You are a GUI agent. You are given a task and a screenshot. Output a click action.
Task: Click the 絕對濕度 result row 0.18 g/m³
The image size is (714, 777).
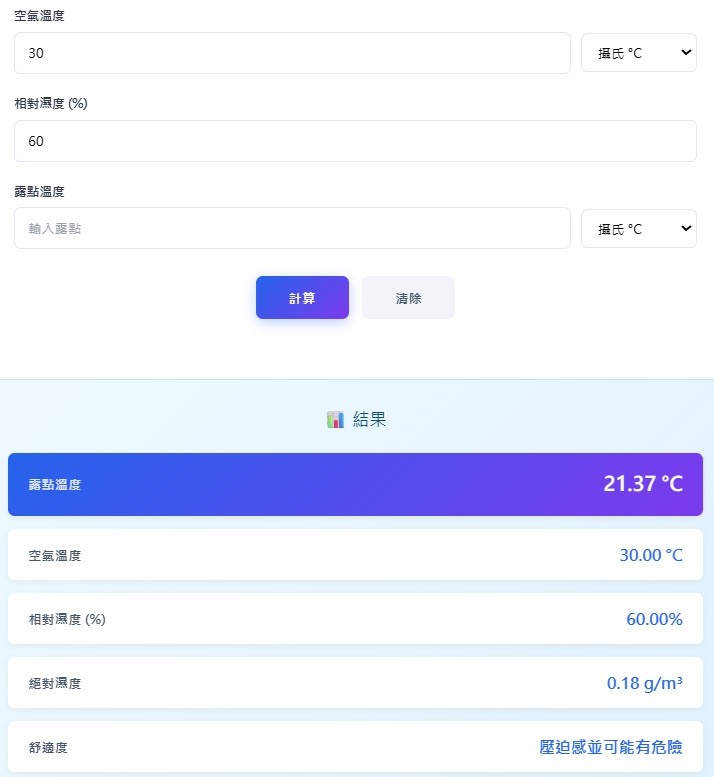[x=355, y=682]
